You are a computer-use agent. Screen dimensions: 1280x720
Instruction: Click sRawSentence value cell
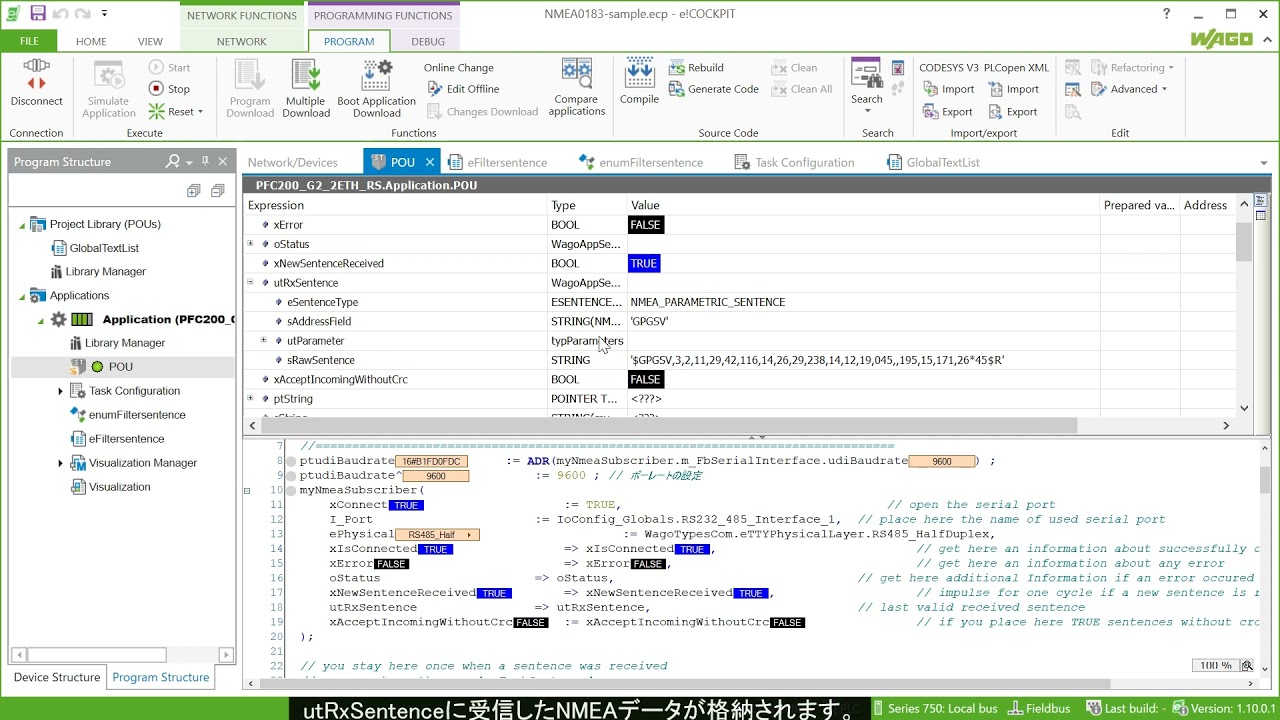click(863, 360)
